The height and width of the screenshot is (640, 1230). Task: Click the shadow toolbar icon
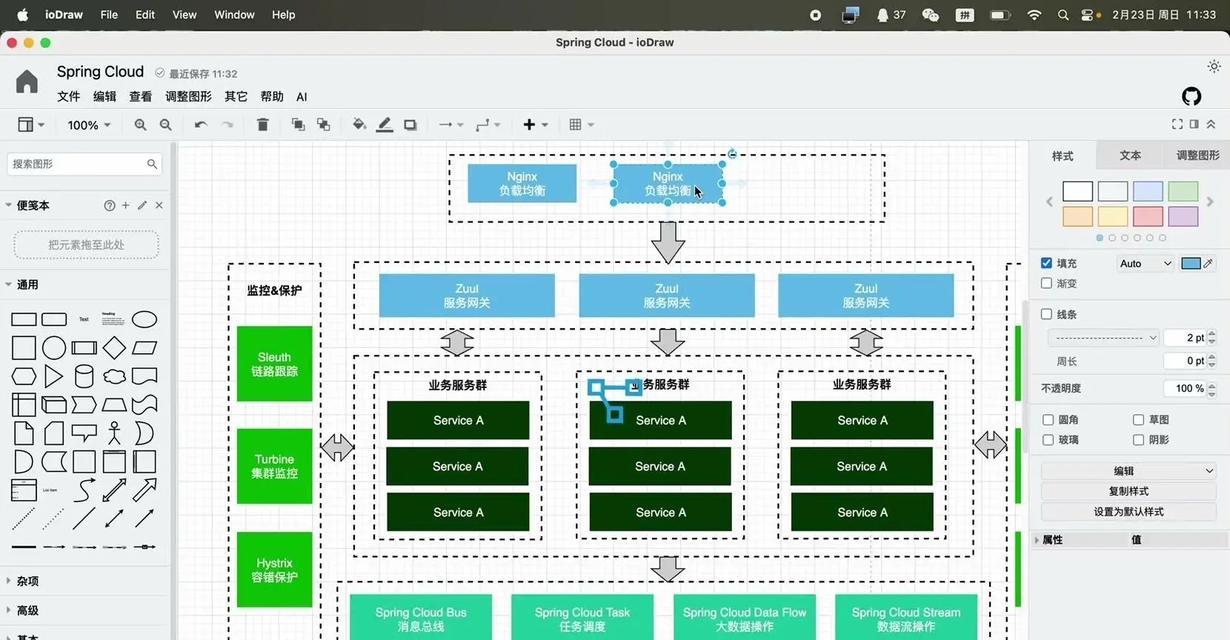tap(410, 125)
